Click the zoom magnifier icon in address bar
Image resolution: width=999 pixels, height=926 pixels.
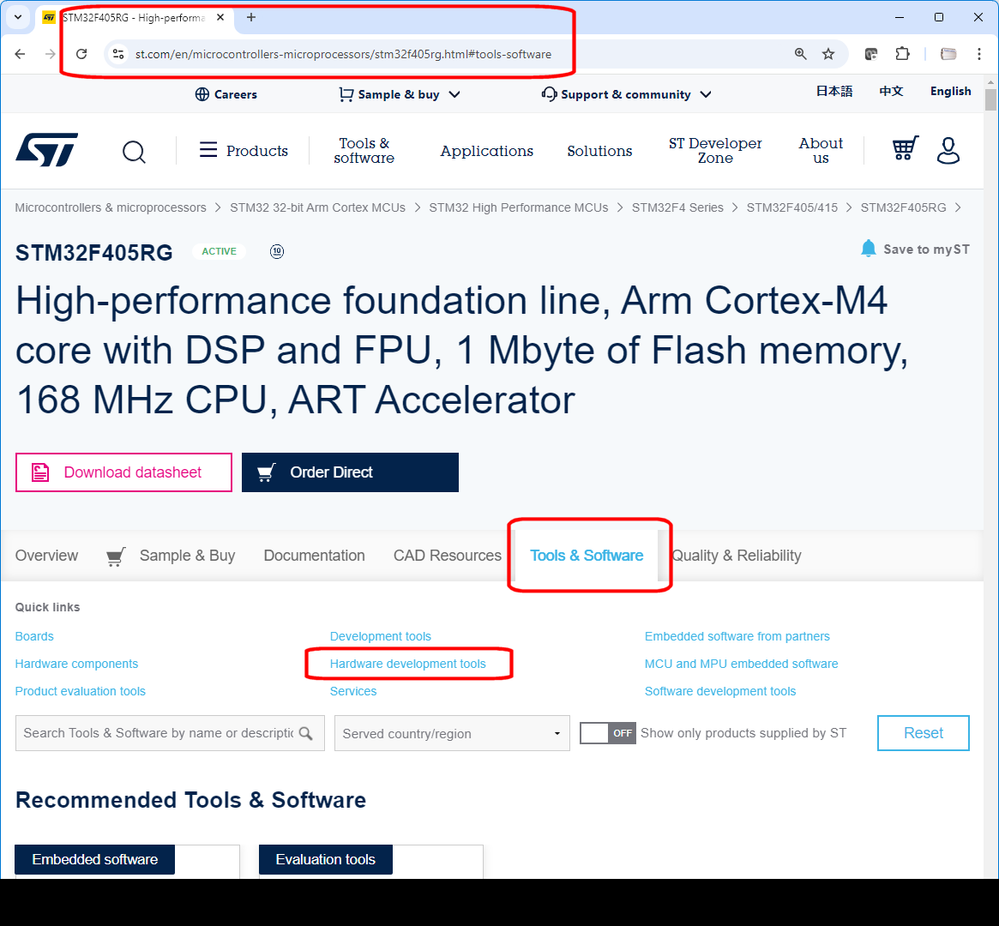800,54
